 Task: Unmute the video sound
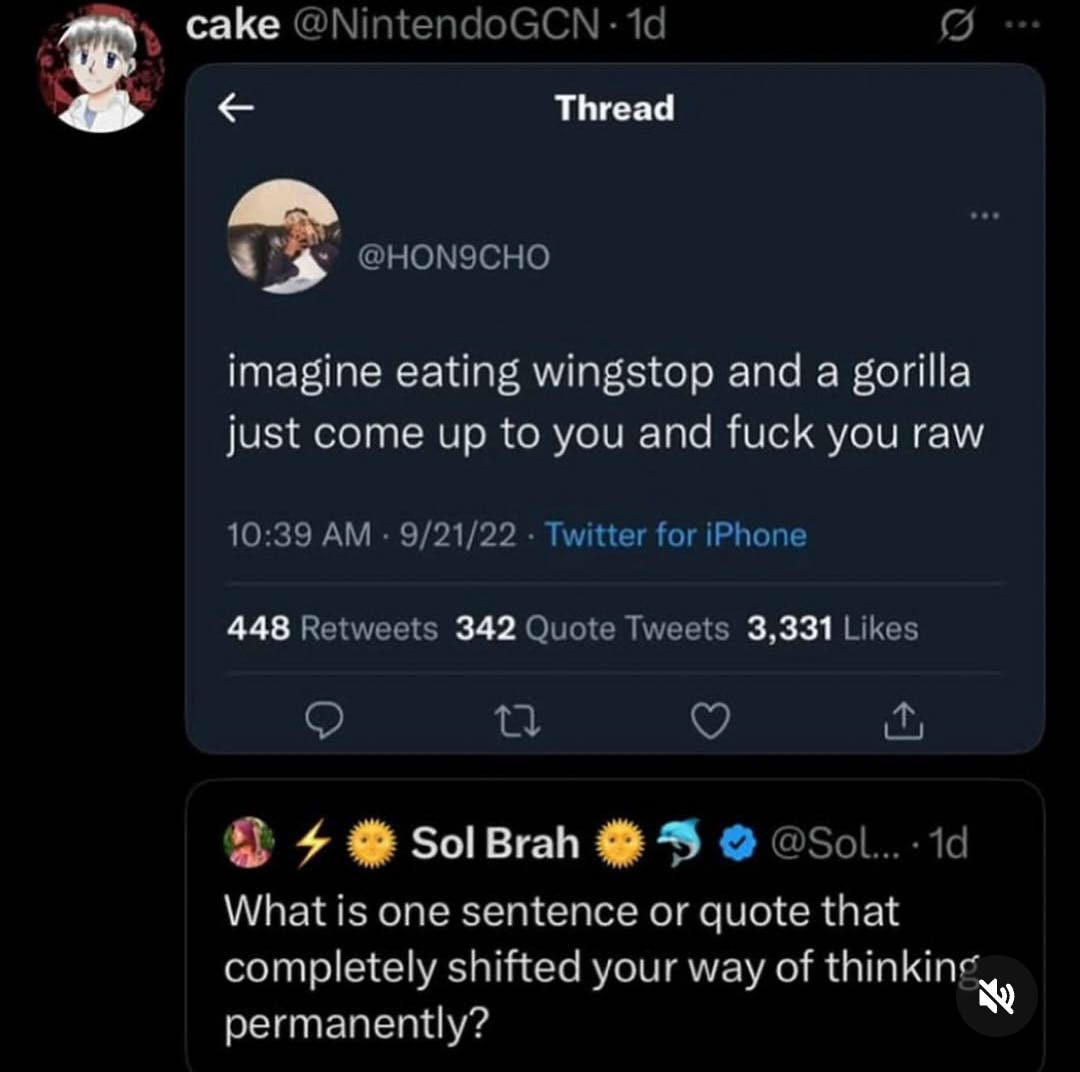coord(996,995)
